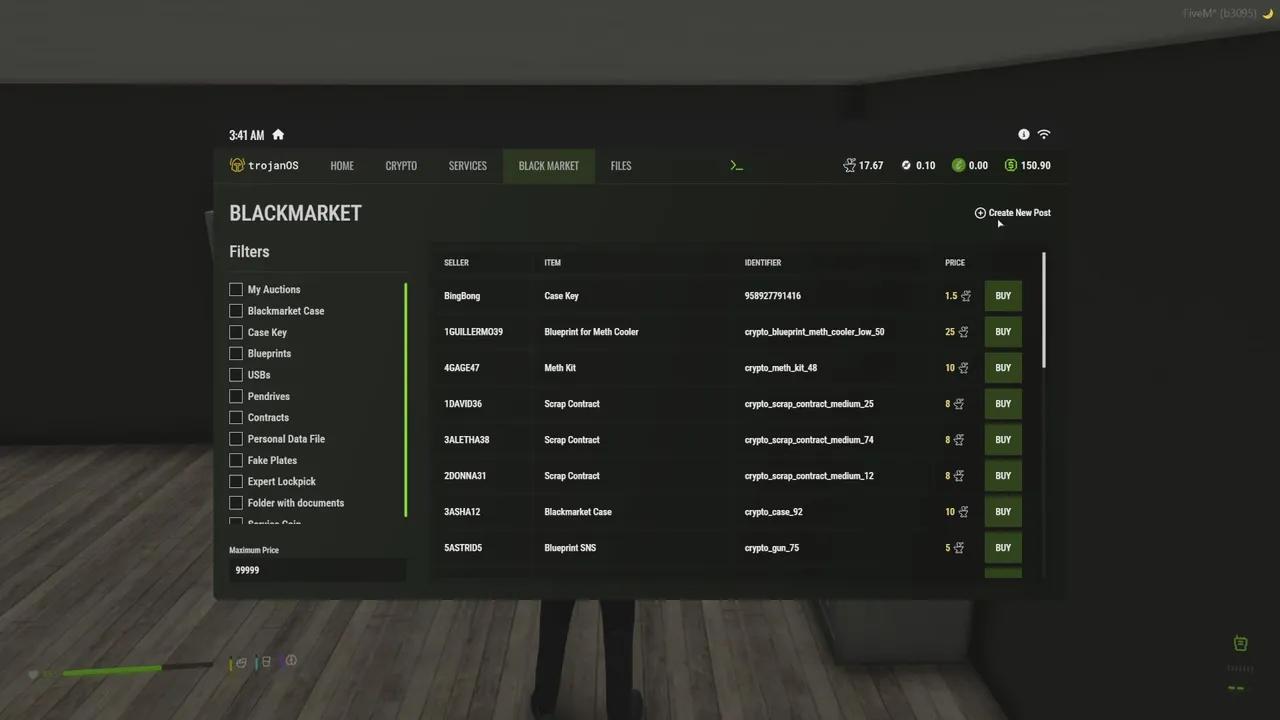Toggle the My Auctions filter checkbox
Image resolution: width=1280 pixels, height=720 pixels.
click(x=236, y=289)
